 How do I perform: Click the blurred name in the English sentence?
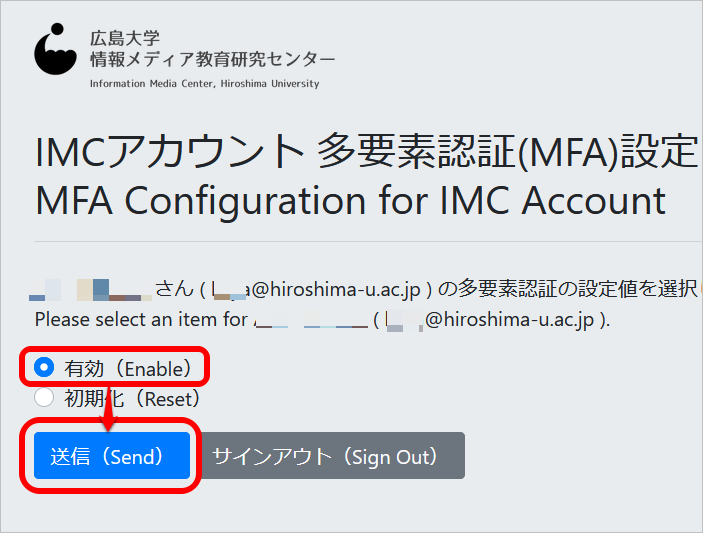[x=311, y=320]
